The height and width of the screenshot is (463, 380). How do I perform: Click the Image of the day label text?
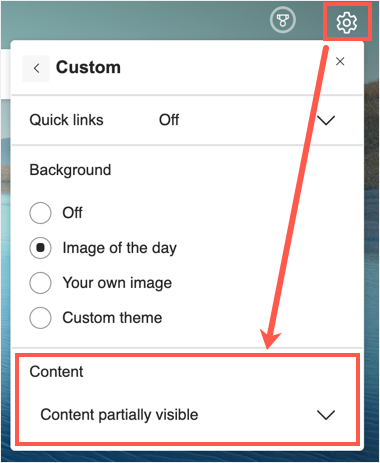tap(120, 248)
